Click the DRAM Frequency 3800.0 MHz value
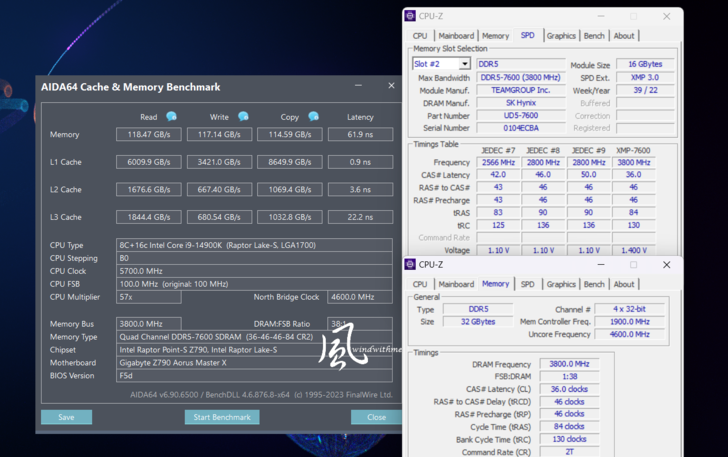The height and width of the screenshot is (457, 728). tap(568, 364)
